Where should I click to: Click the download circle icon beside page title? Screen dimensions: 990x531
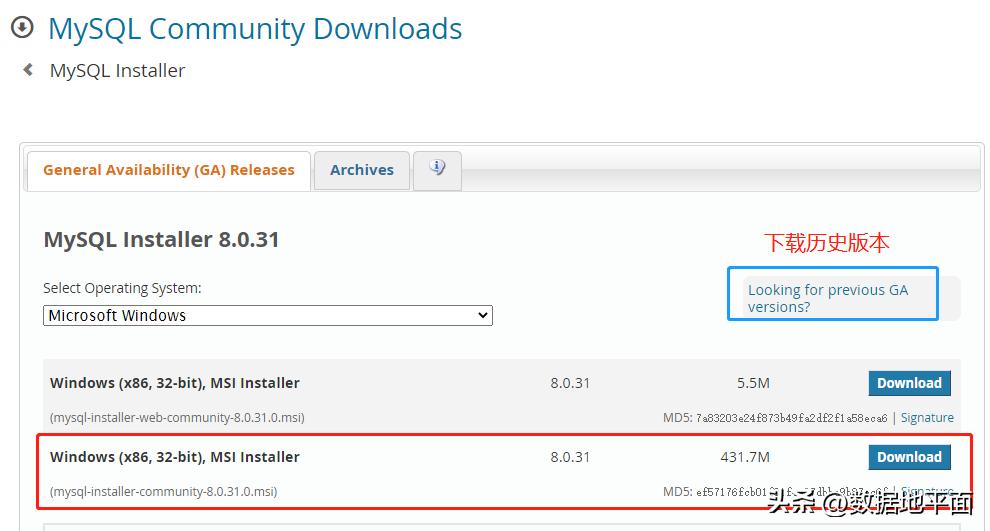pos(22,28)
